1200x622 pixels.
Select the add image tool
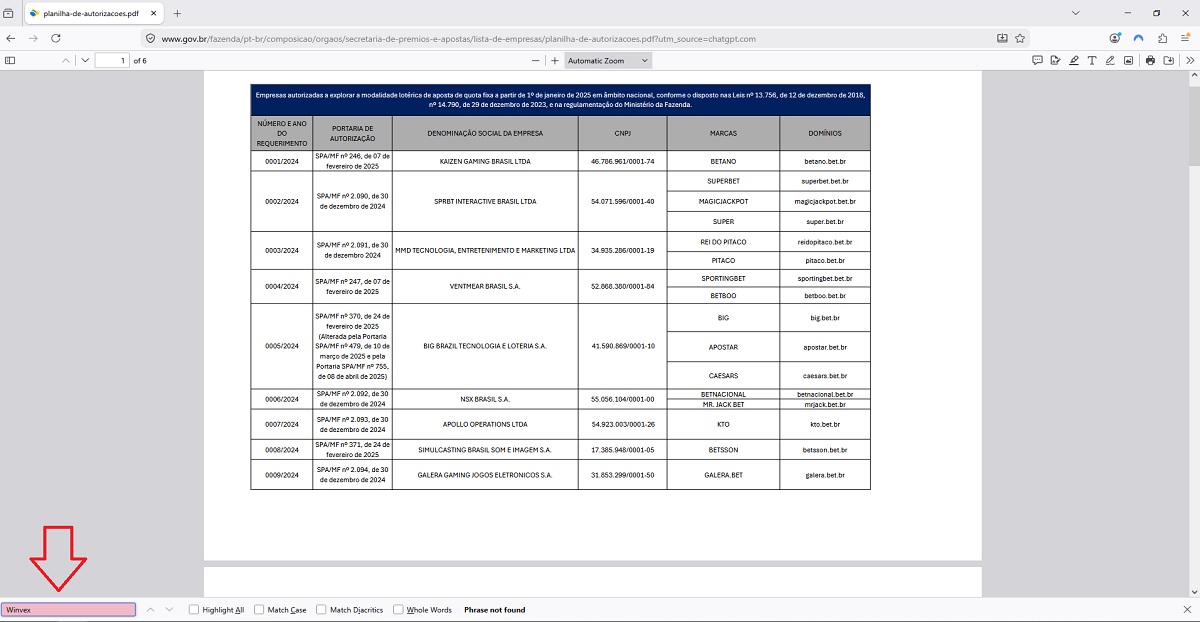point(1128,60)
